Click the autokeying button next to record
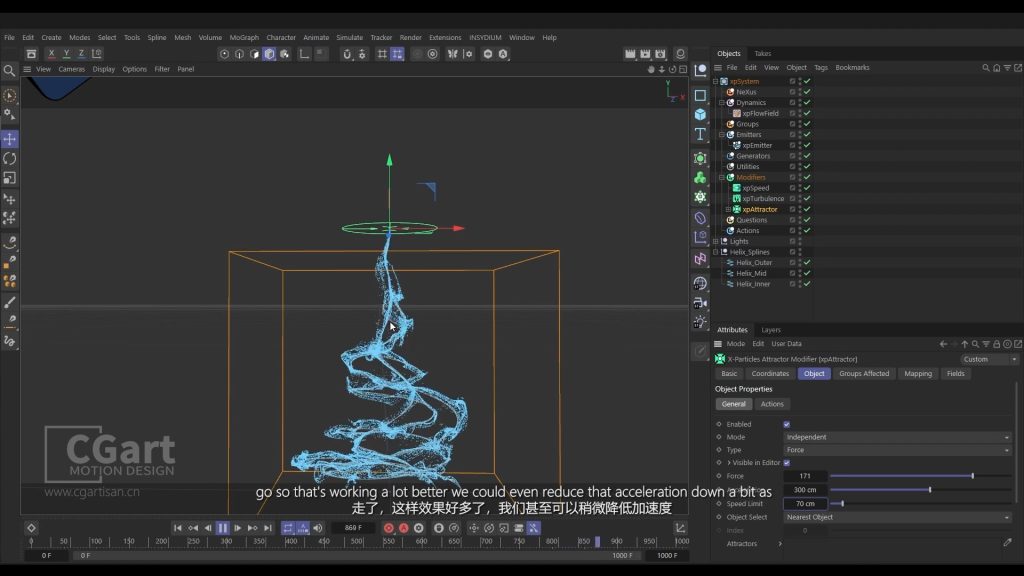Screen dimensions: 1024x576 point(404,528)
